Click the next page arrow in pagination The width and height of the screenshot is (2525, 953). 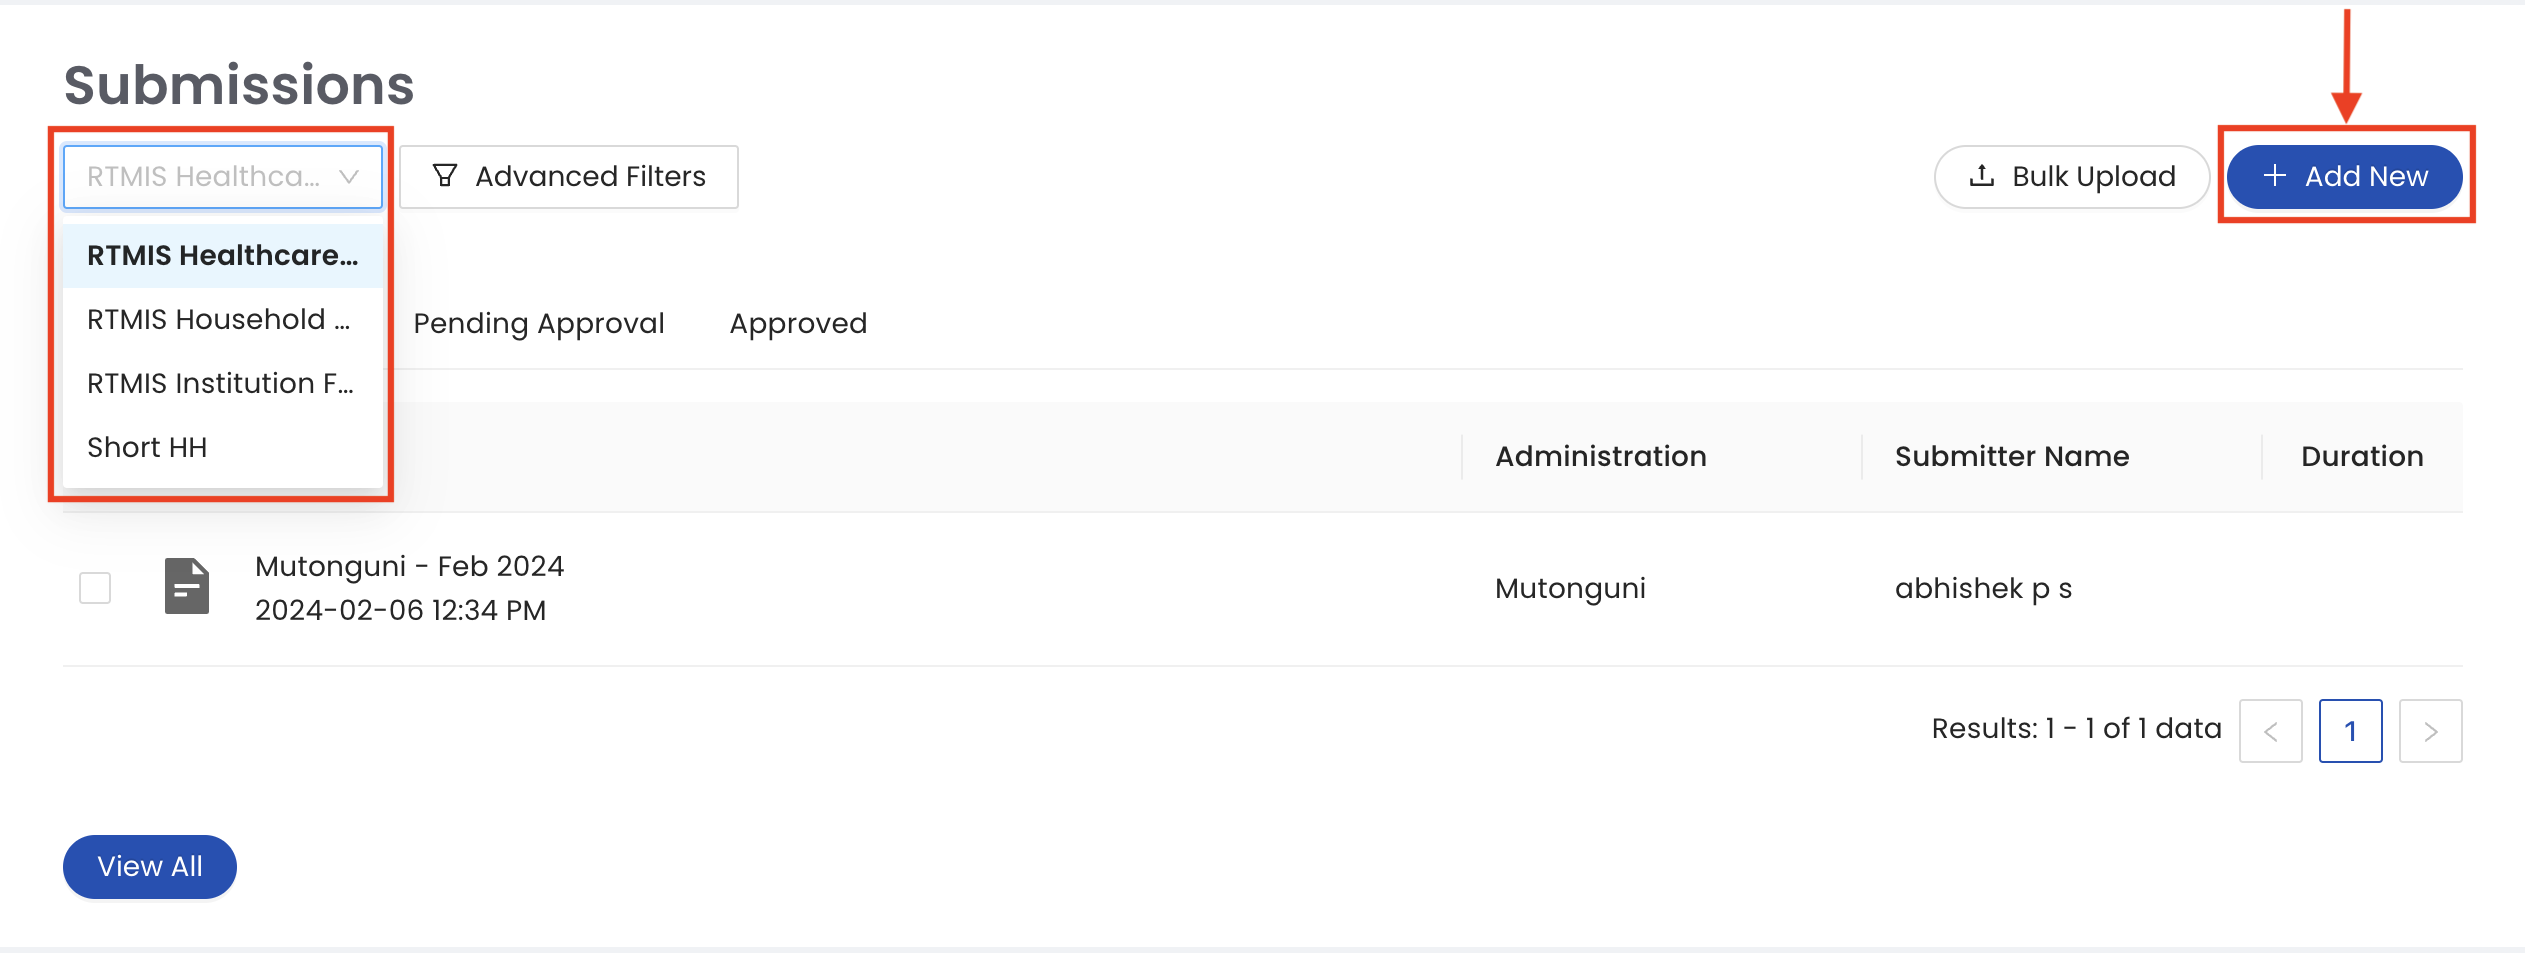tap(2430, 731)
